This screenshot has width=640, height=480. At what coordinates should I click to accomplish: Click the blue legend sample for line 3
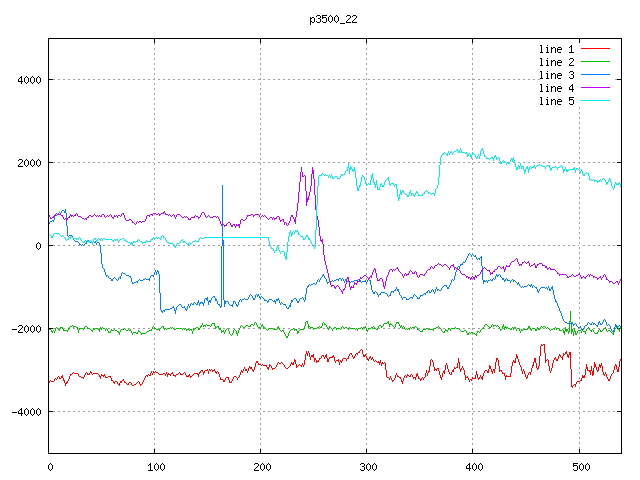[595, 75]
